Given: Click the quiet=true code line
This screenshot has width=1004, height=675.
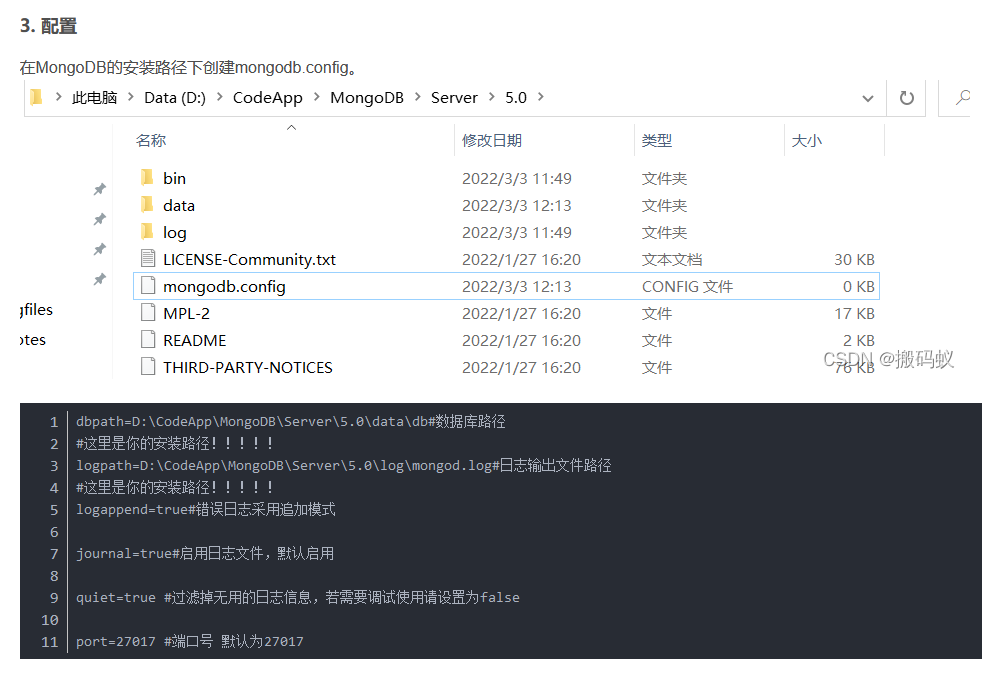Looking at the screenshot, I should (x=298, y=598).
